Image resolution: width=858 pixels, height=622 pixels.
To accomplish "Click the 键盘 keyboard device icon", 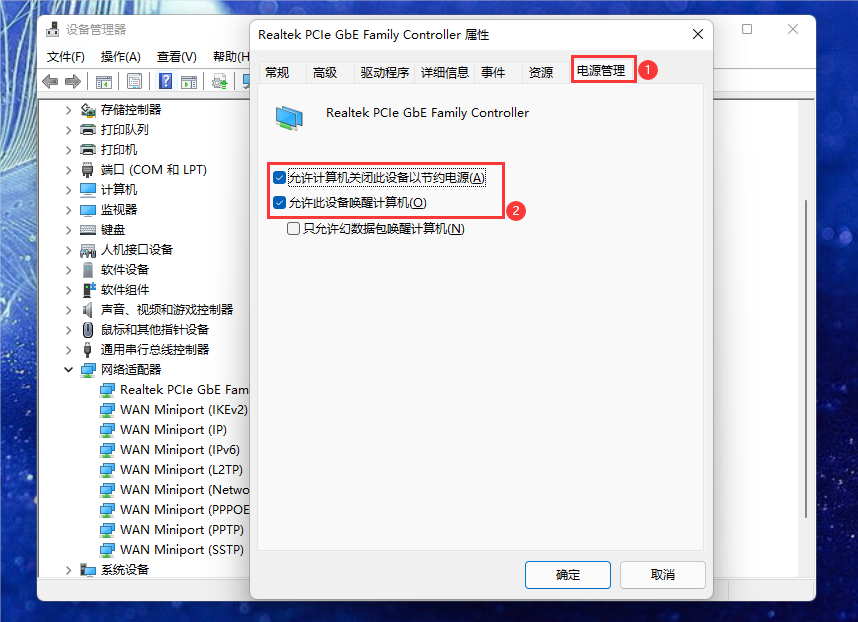I will point(88,230).
